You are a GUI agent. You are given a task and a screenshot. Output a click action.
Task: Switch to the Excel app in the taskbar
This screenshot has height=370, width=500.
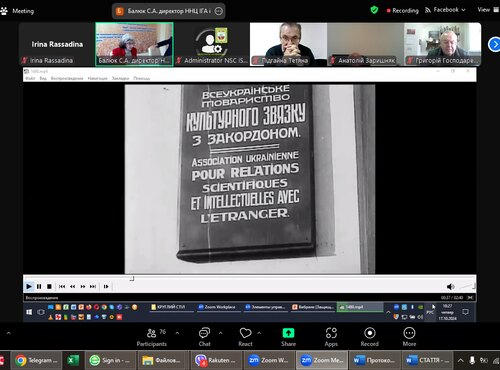click(73, 360)
